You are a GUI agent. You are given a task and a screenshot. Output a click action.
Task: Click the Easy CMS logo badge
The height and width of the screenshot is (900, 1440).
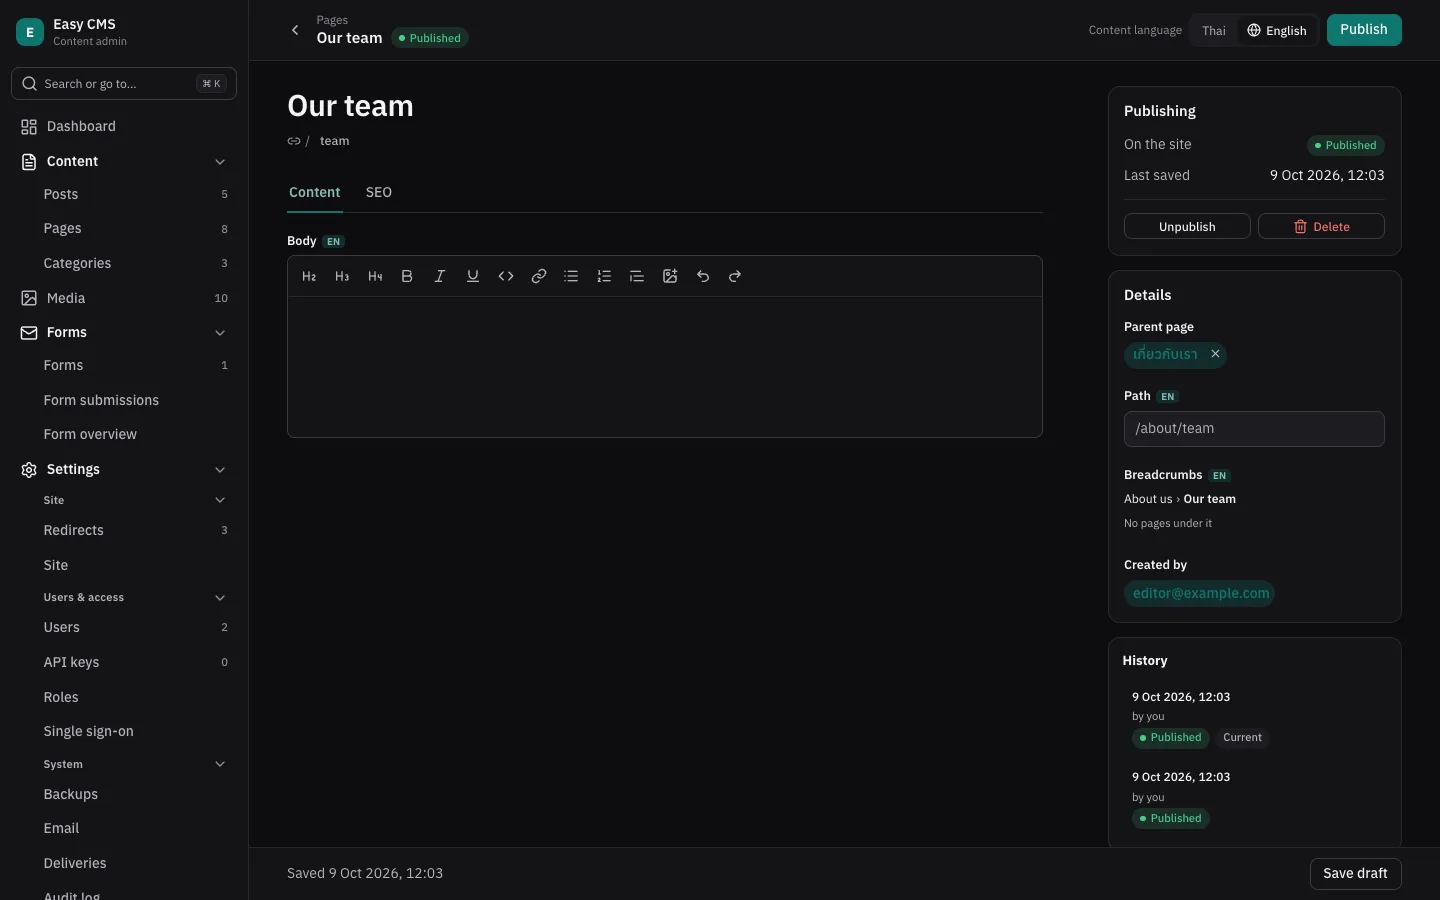pyautogui.click(x=30, y=32)
